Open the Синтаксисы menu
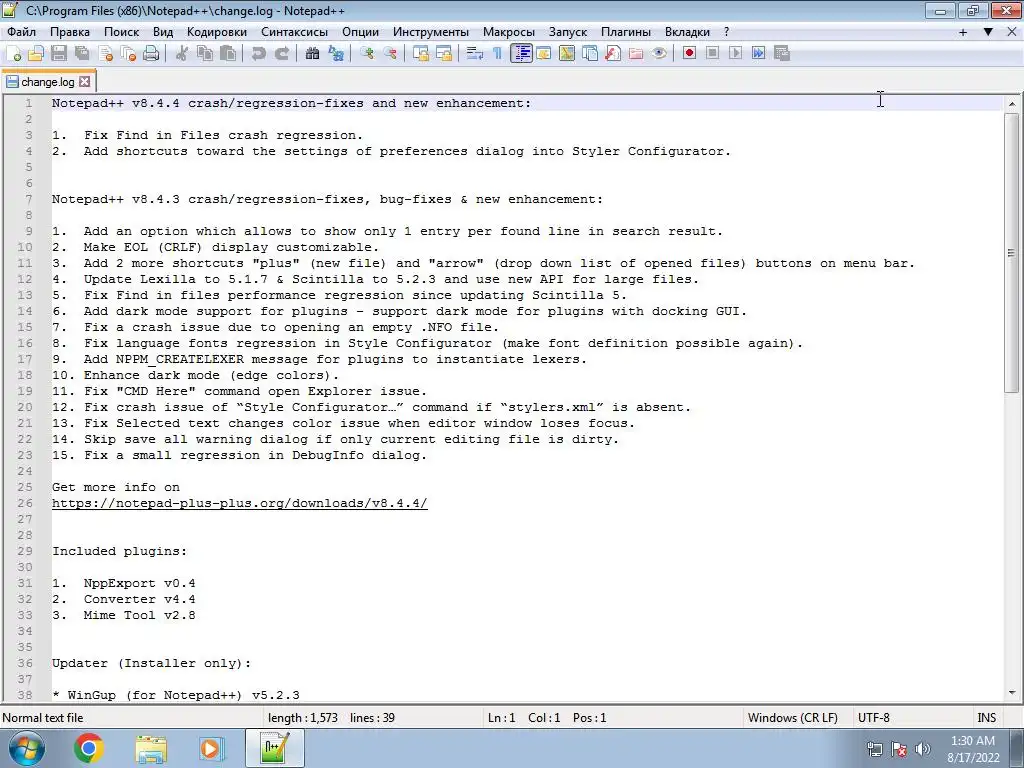 coord(295,32)
